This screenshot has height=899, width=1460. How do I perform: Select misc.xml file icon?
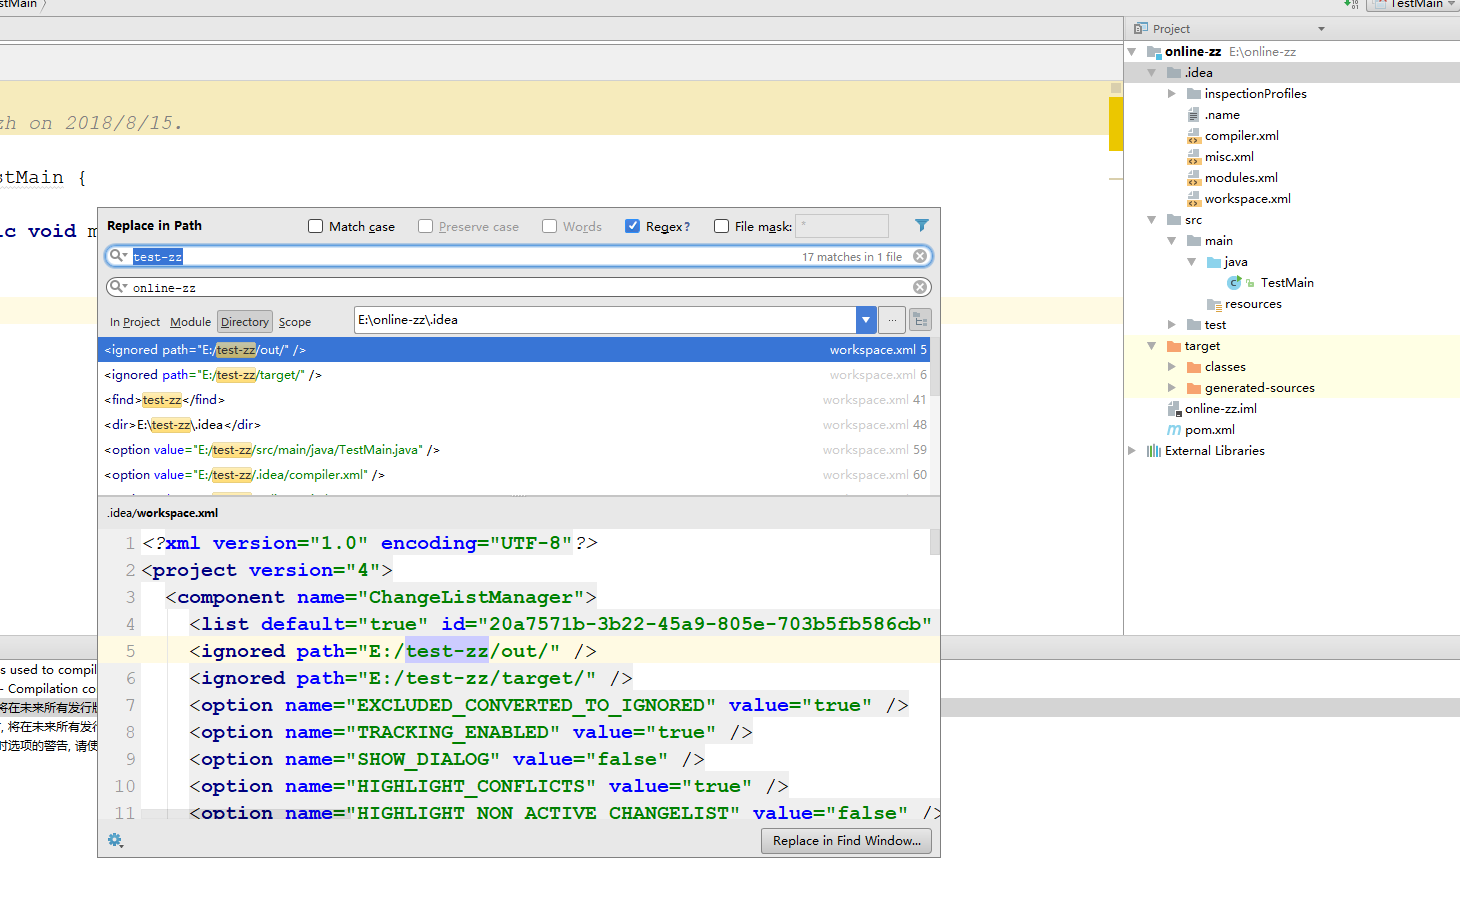1193,157
